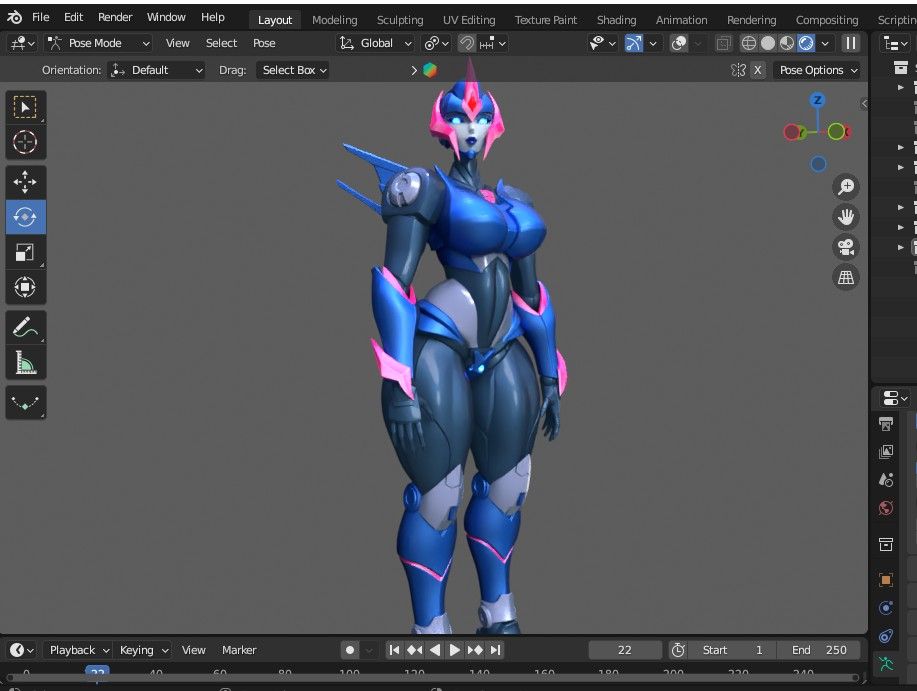This screenshot has width=917, height=691.
Task: Click the End frame field 250
Action: point(819,650)
